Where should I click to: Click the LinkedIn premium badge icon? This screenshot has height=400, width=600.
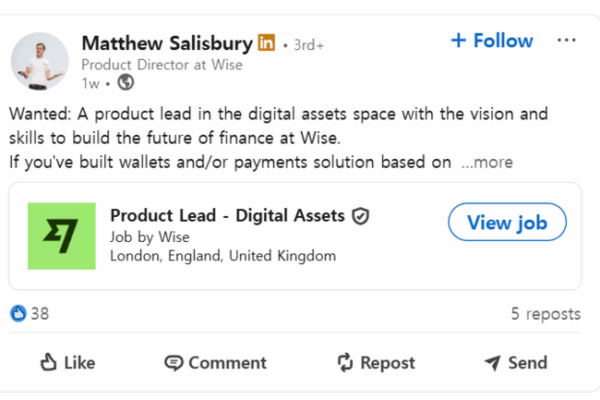click(x=266, y=42)
